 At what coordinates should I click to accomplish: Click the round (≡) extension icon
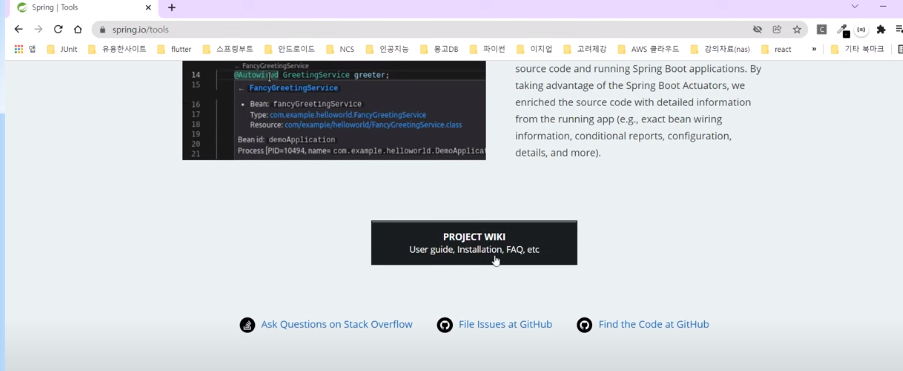[x=861, y=29]
